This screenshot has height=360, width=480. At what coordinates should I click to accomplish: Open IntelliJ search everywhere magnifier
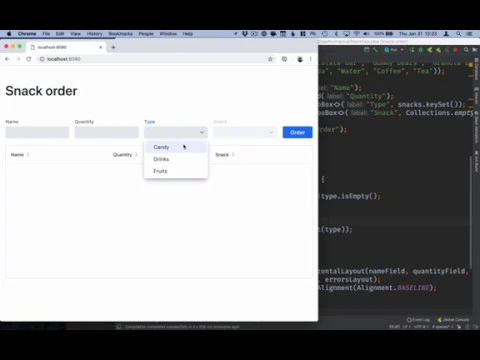pyautogui.click(x=466, y=50)
